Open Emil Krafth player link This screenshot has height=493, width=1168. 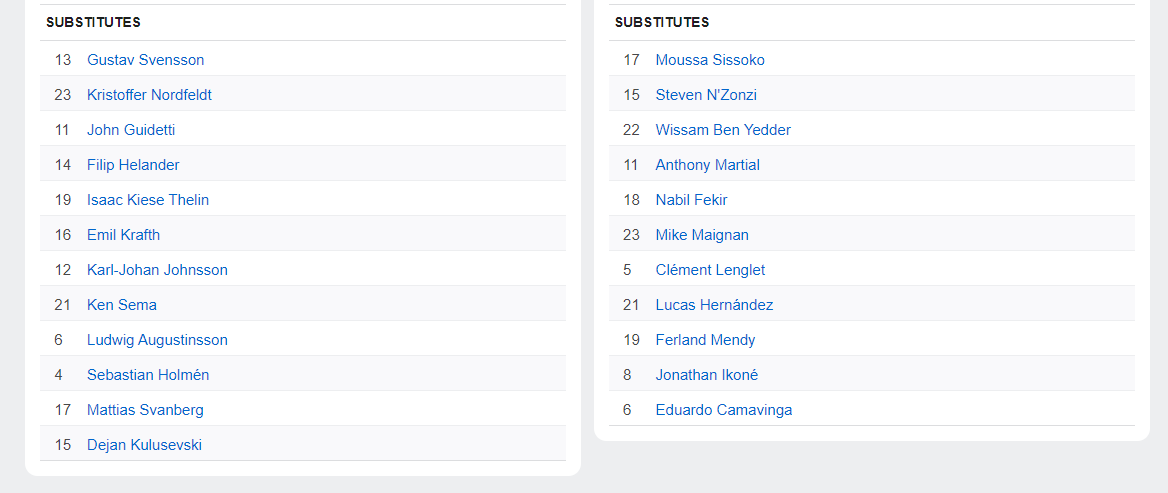(x=124, y=235)
